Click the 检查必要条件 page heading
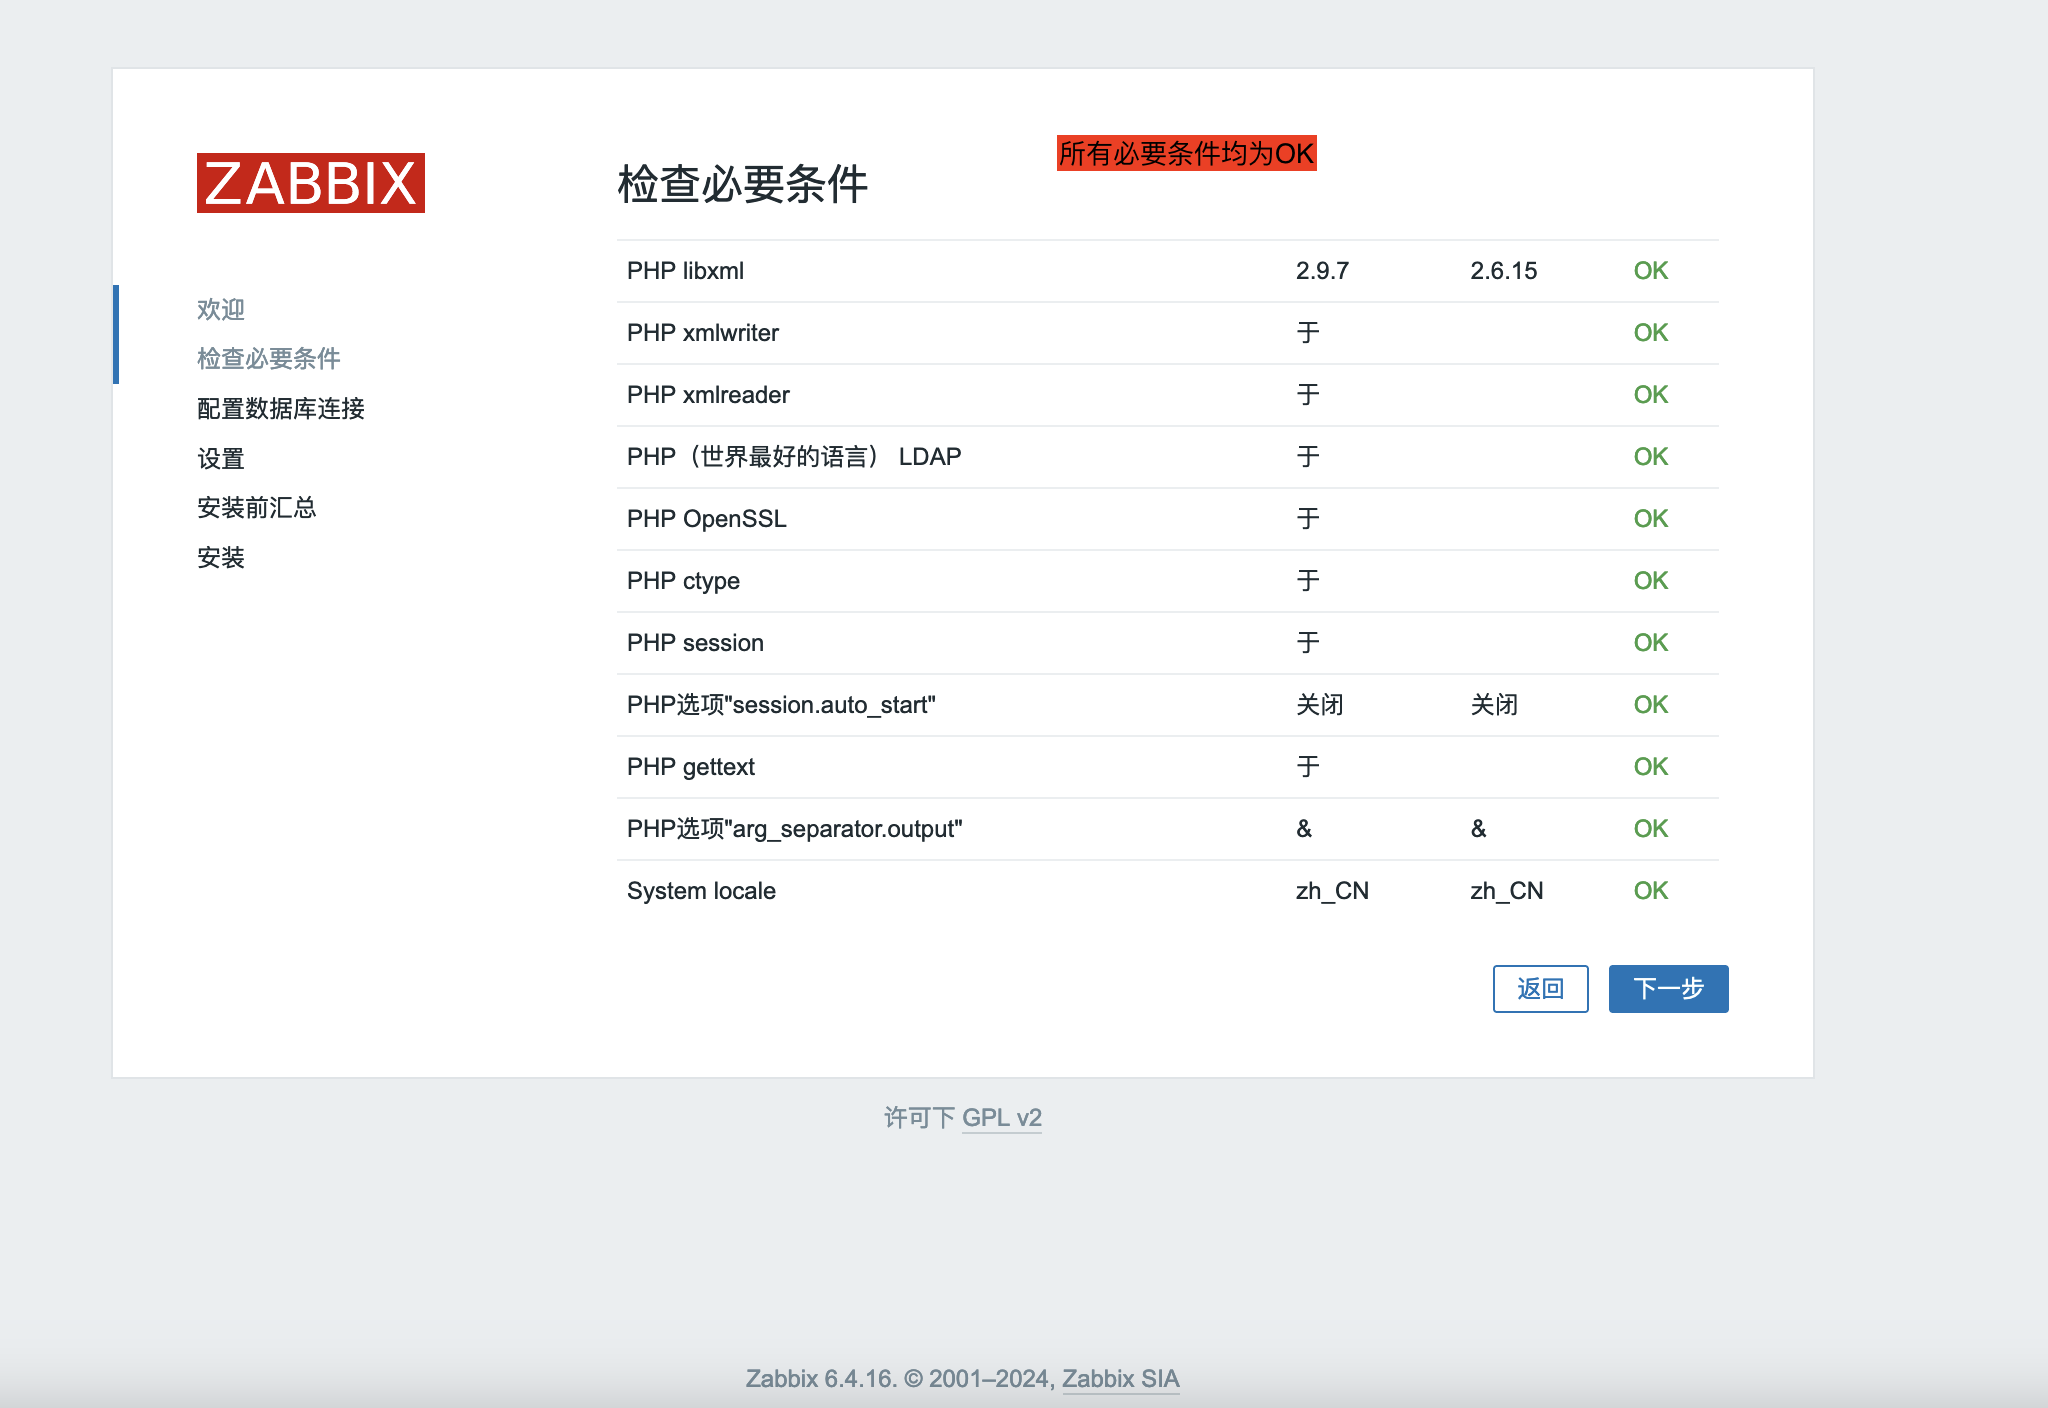2048x1408 pixels. point(743,184)
